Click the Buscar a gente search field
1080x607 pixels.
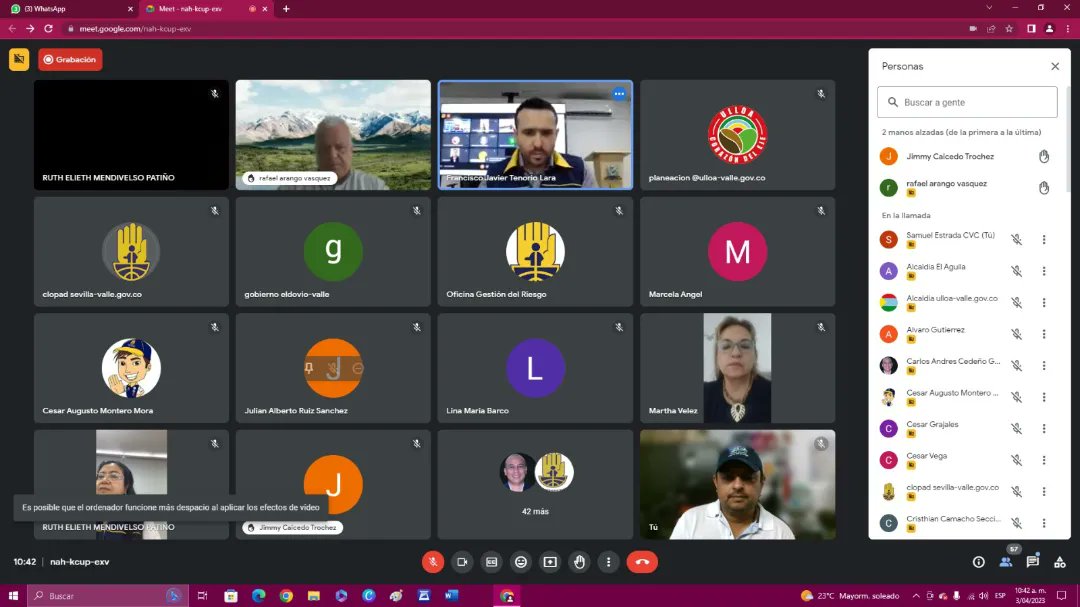point(967,102)
